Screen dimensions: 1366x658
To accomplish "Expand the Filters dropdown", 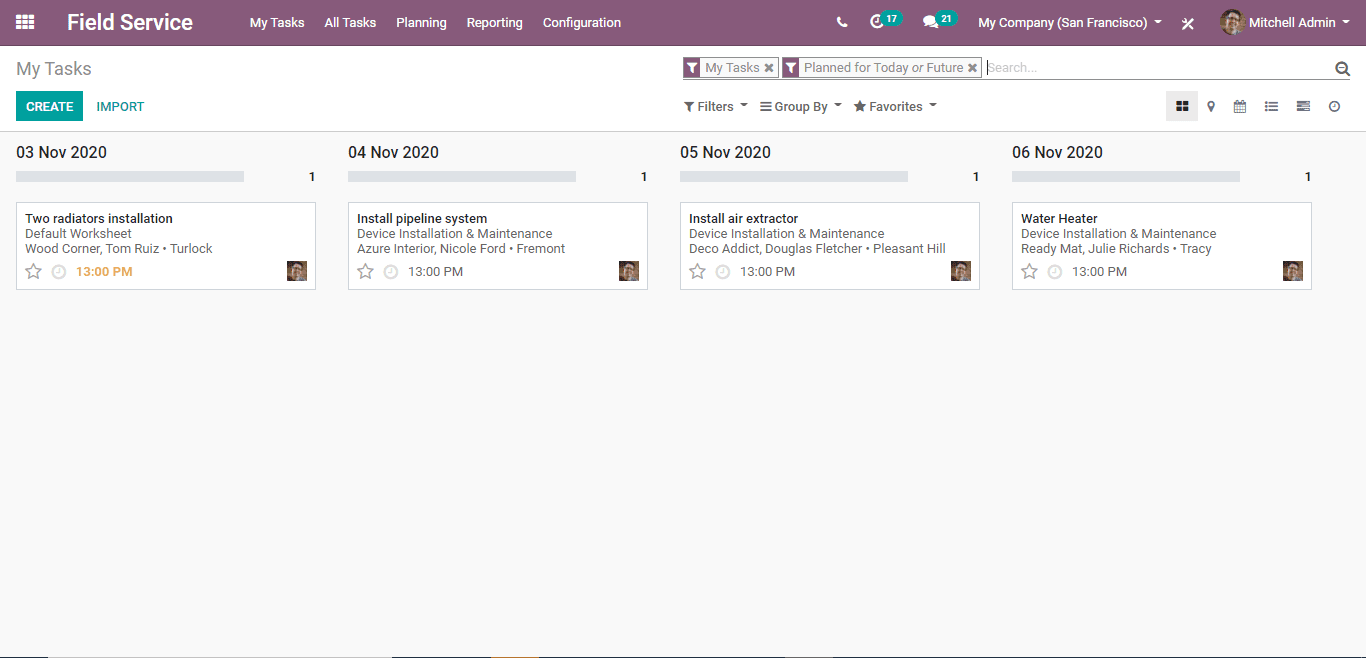I will (x=715, y=106).
